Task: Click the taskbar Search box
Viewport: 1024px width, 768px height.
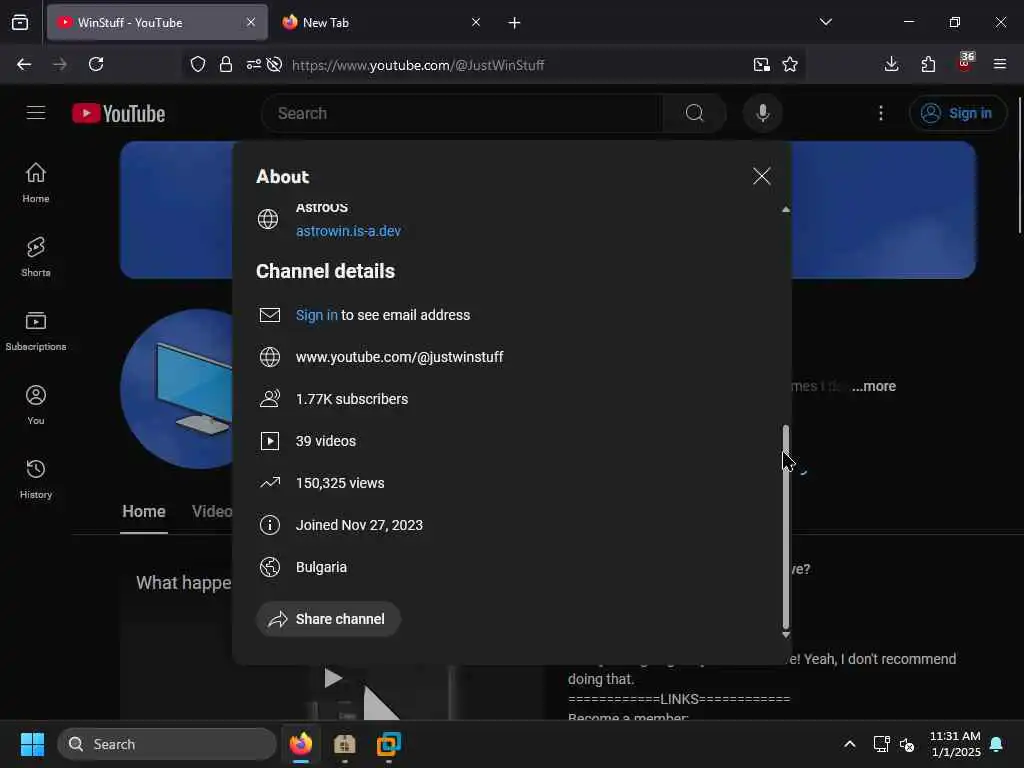Action: 167,744
